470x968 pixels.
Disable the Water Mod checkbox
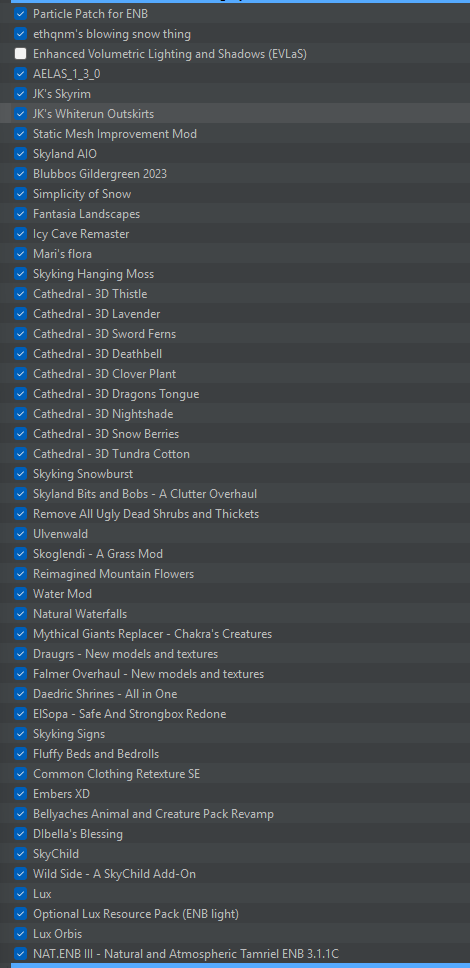click(x=20, y=594)
